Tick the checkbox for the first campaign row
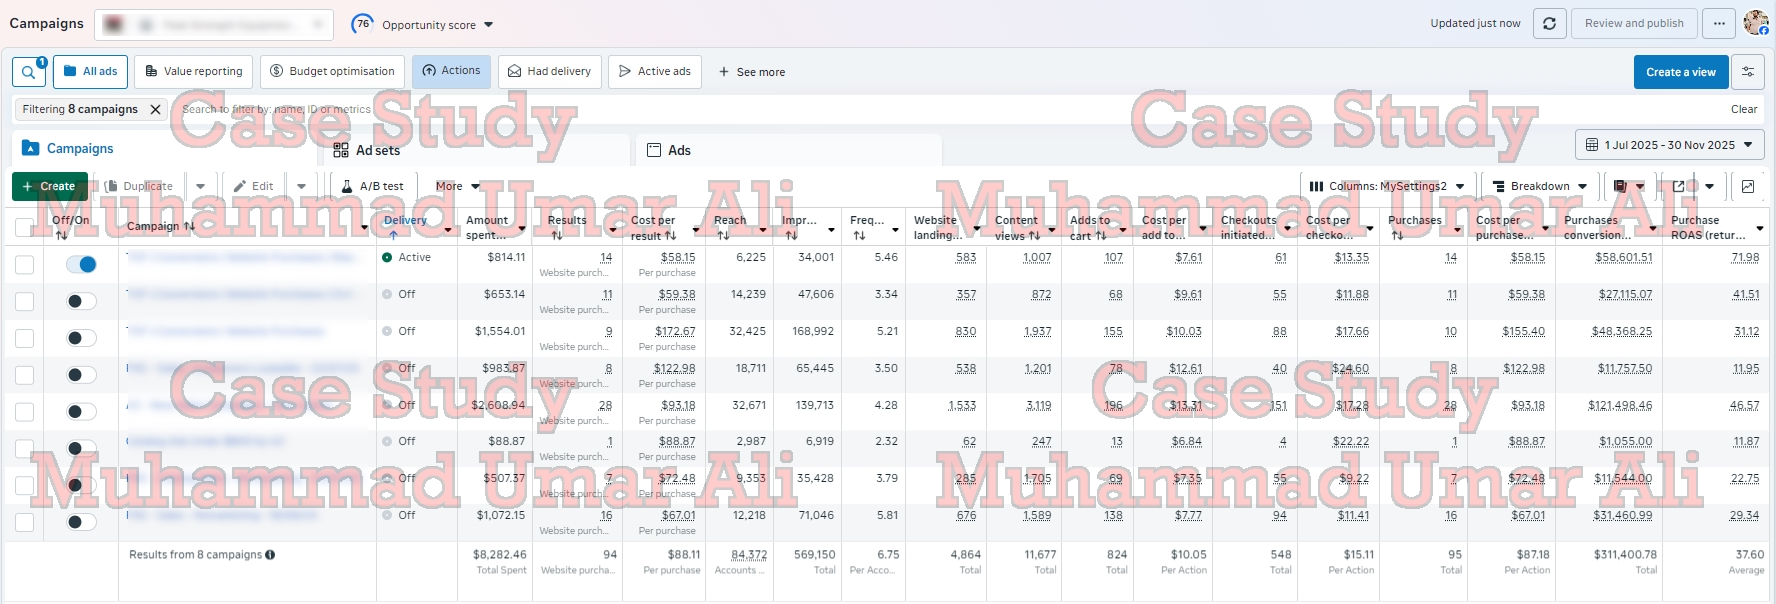Image resolution: width=1776 pixels, height=604 pixels. [24, 264]
